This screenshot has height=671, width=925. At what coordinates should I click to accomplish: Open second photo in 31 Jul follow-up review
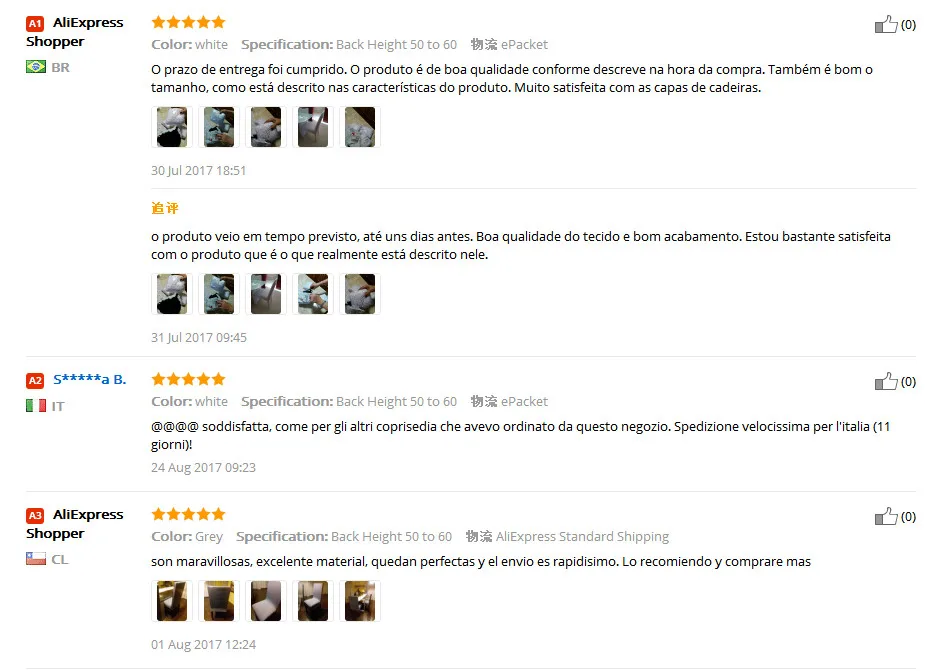click(219, 294)
